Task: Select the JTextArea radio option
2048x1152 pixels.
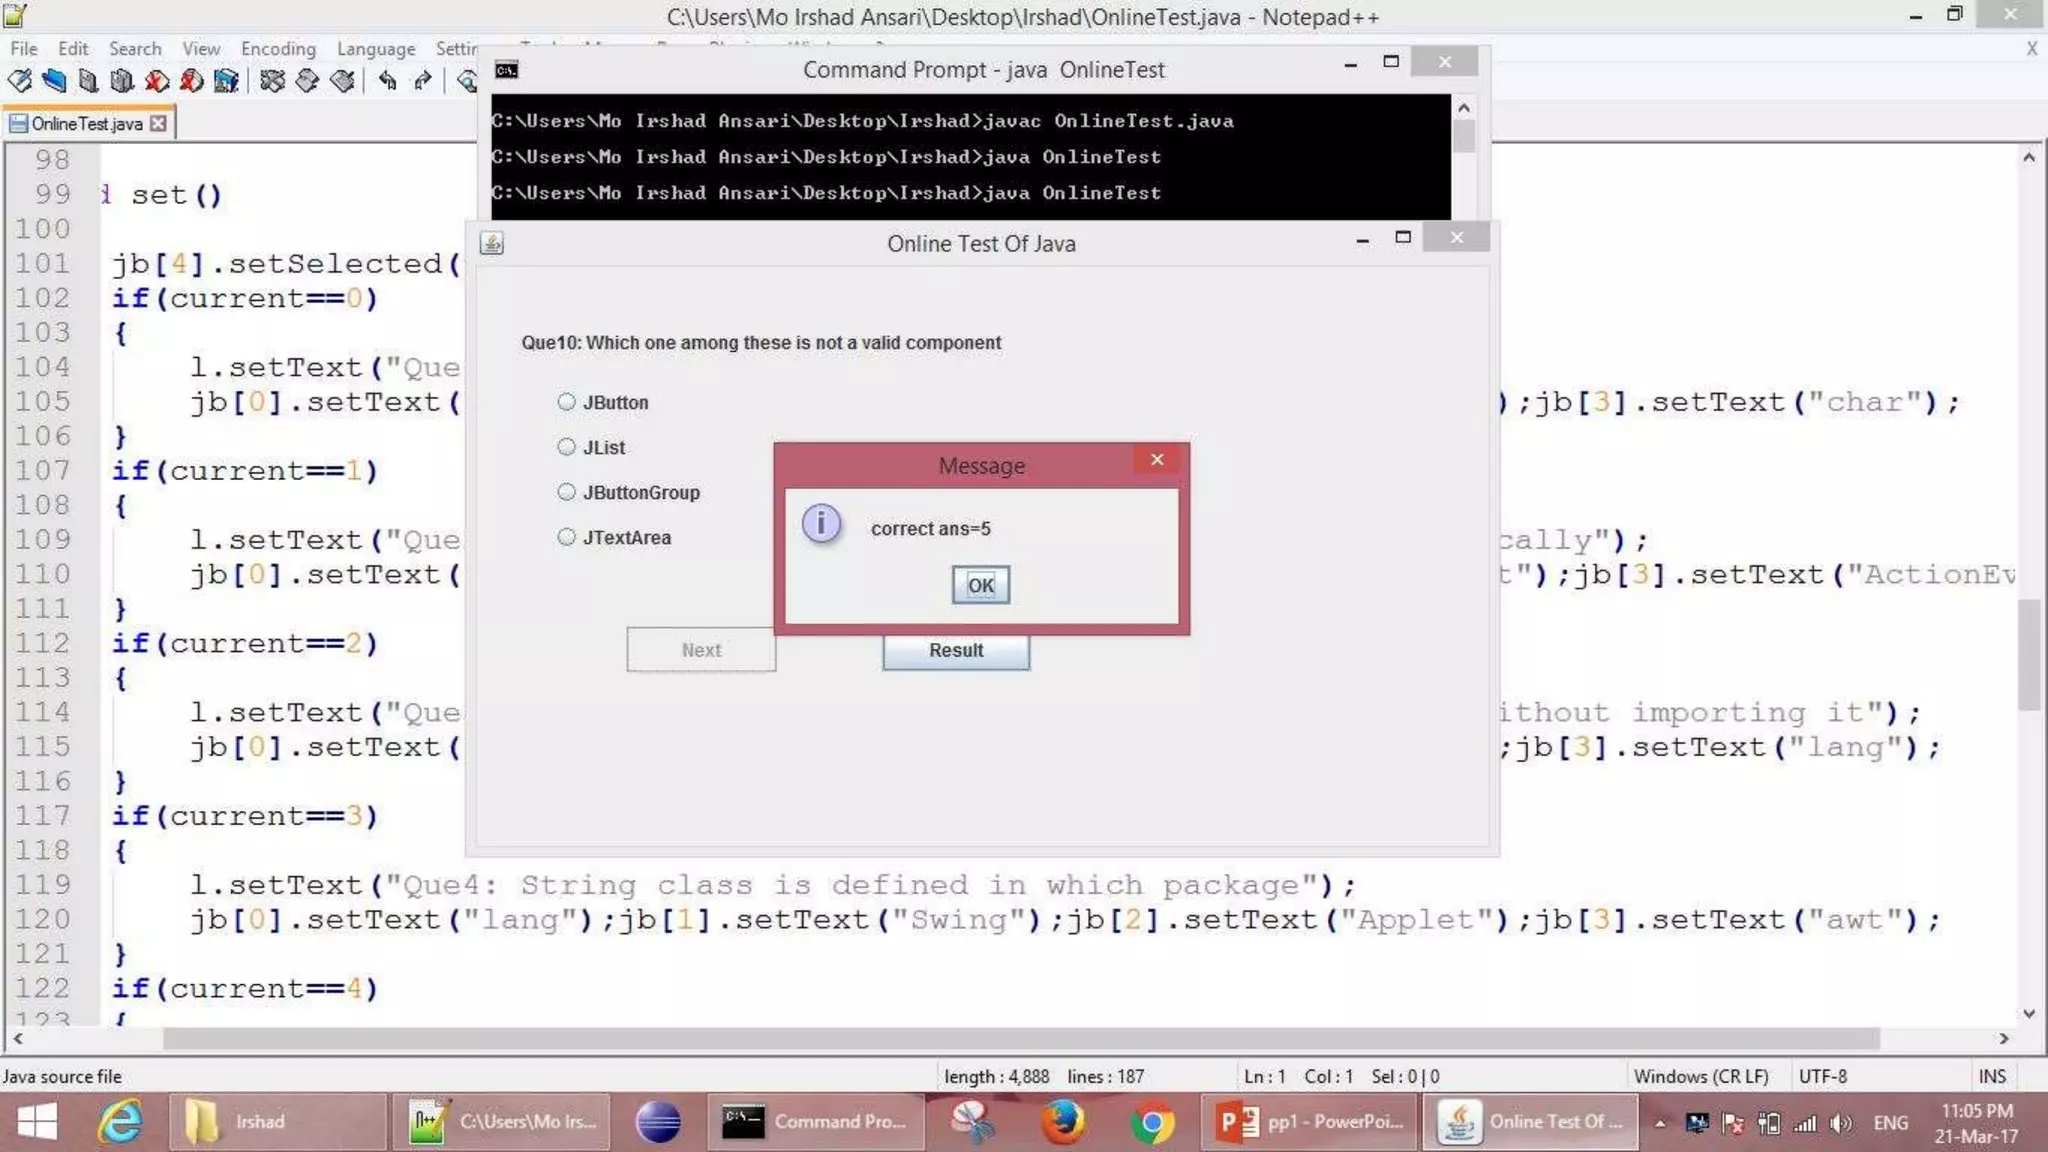Action: [567, 537]
